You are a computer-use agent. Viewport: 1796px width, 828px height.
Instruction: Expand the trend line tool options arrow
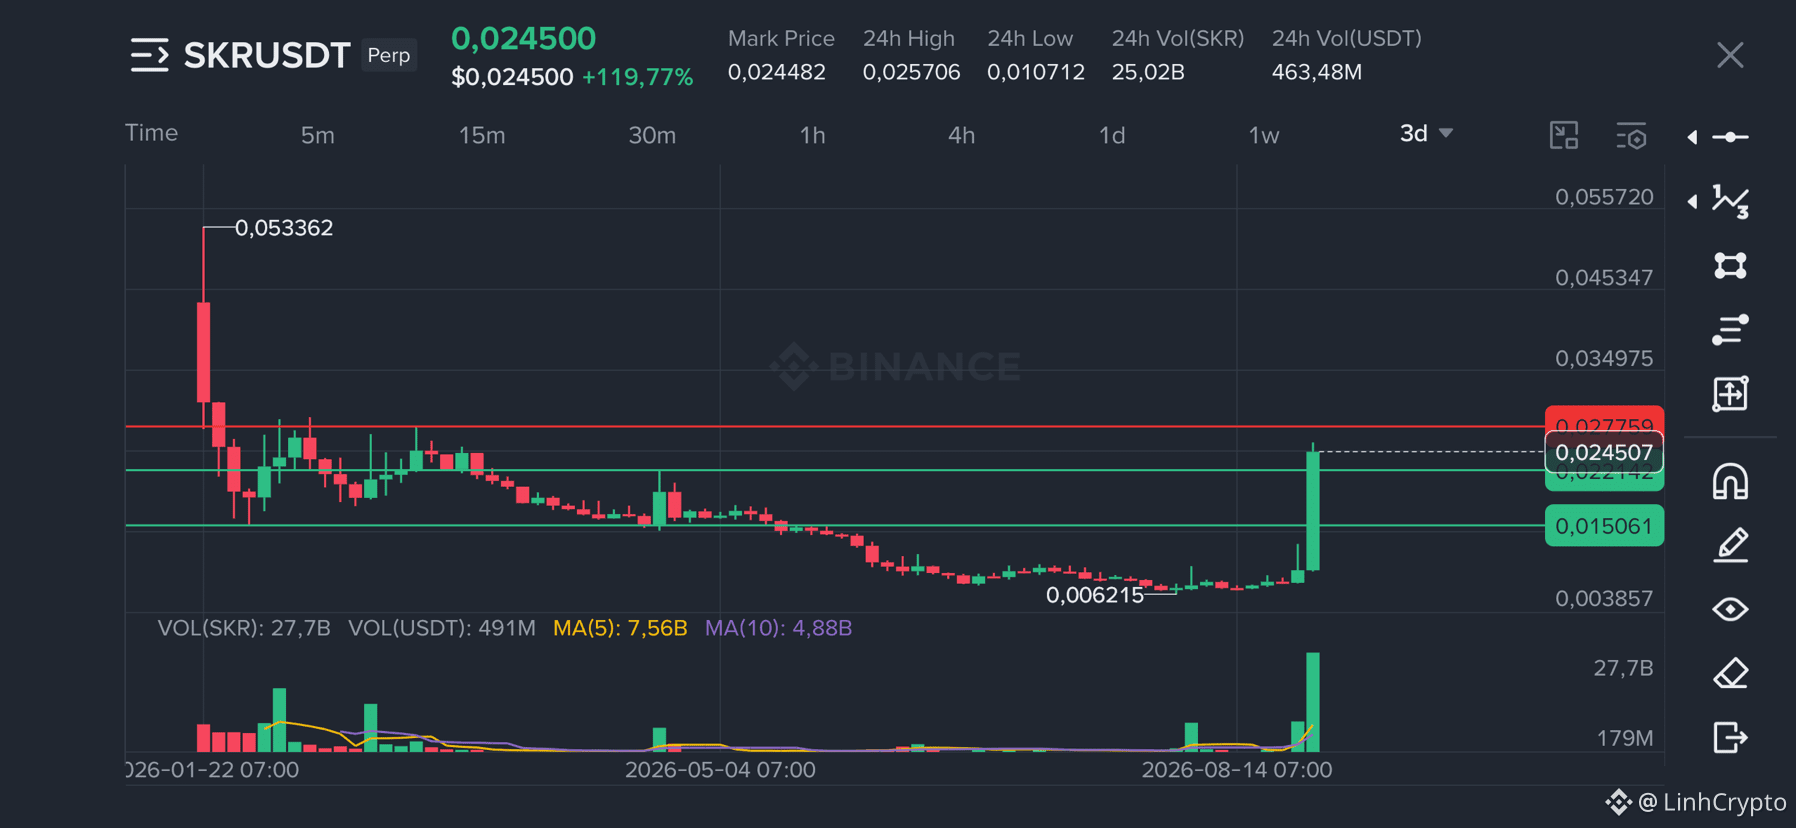pos(1692,201)
